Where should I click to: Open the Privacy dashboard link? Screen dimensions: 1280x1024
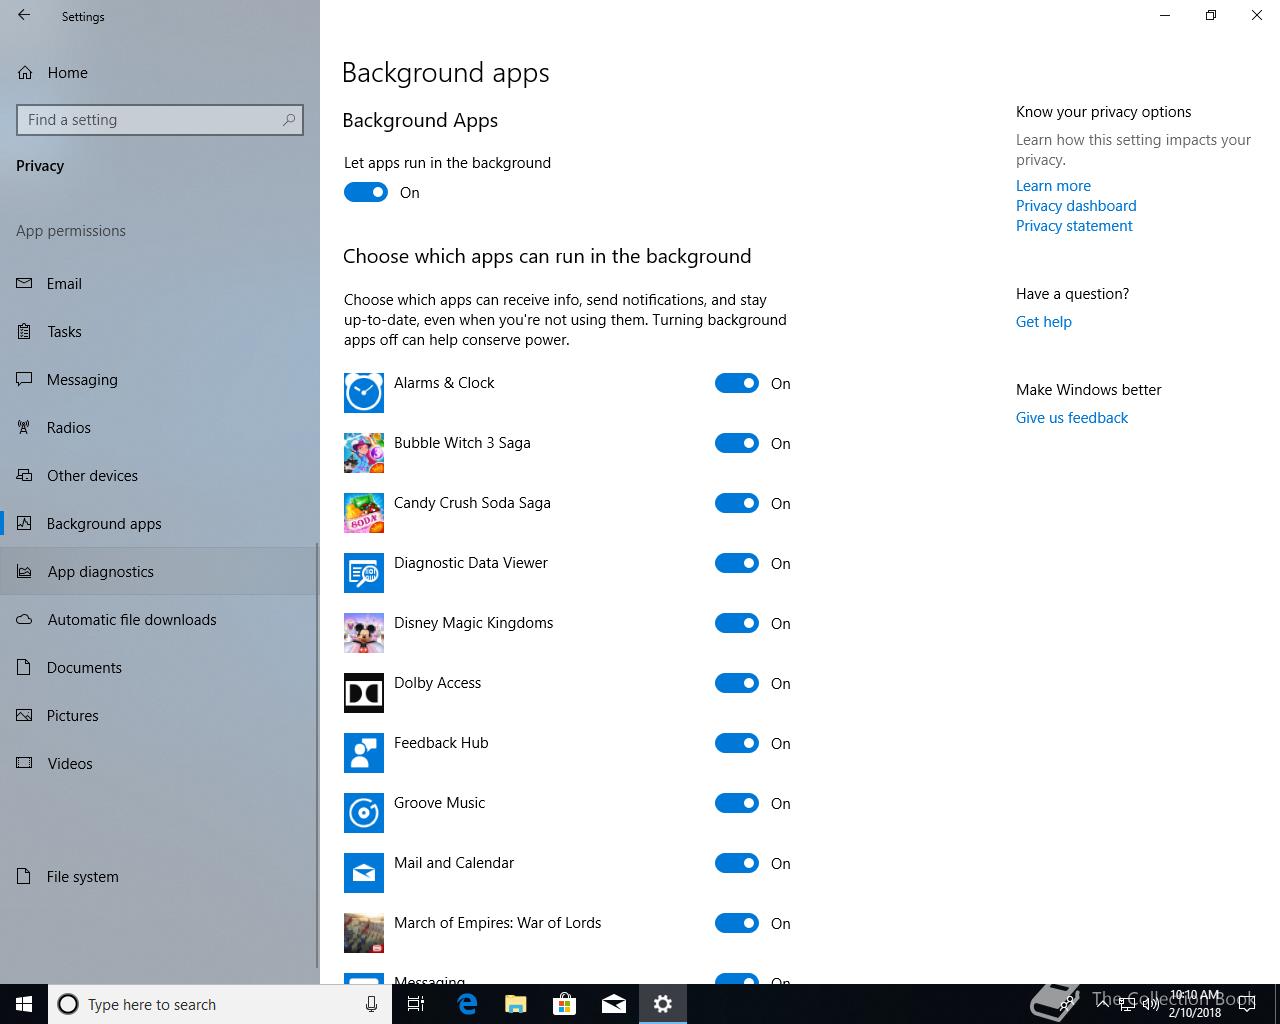[1076, 206]
